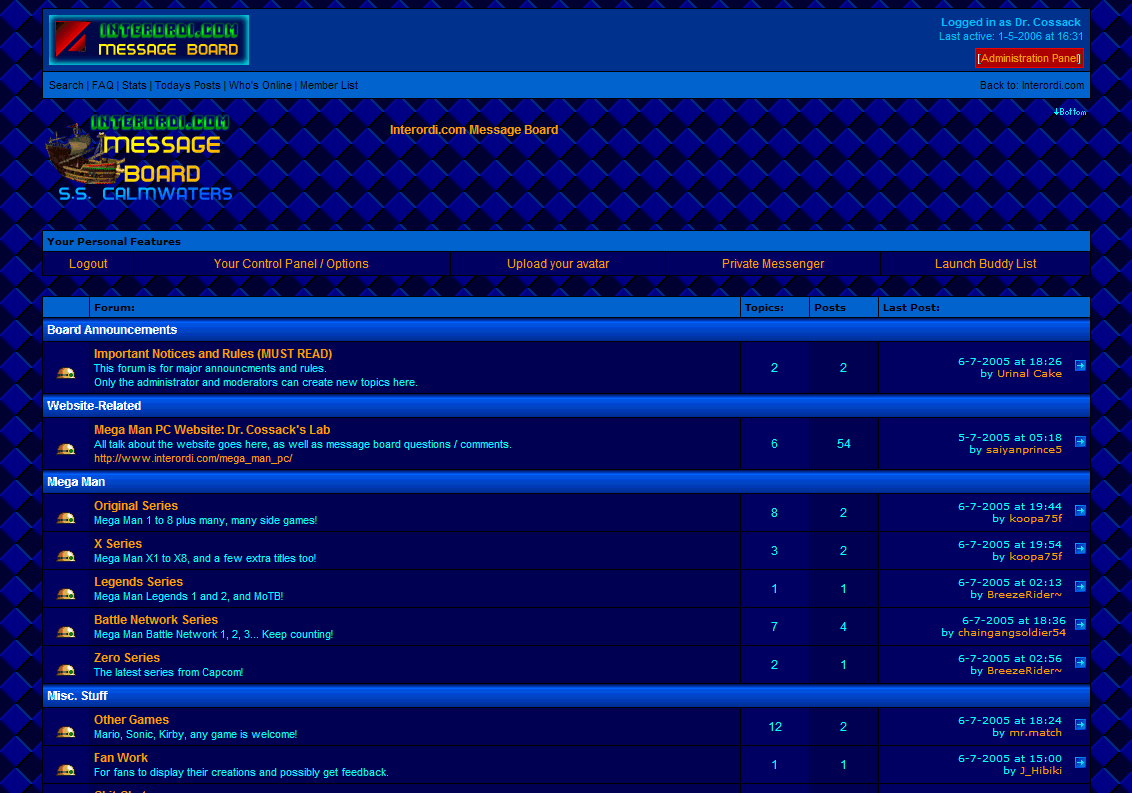Click the forum status icon beside Fan Work
This screenshot has width=1132, height=793.
tap(66, 769)
